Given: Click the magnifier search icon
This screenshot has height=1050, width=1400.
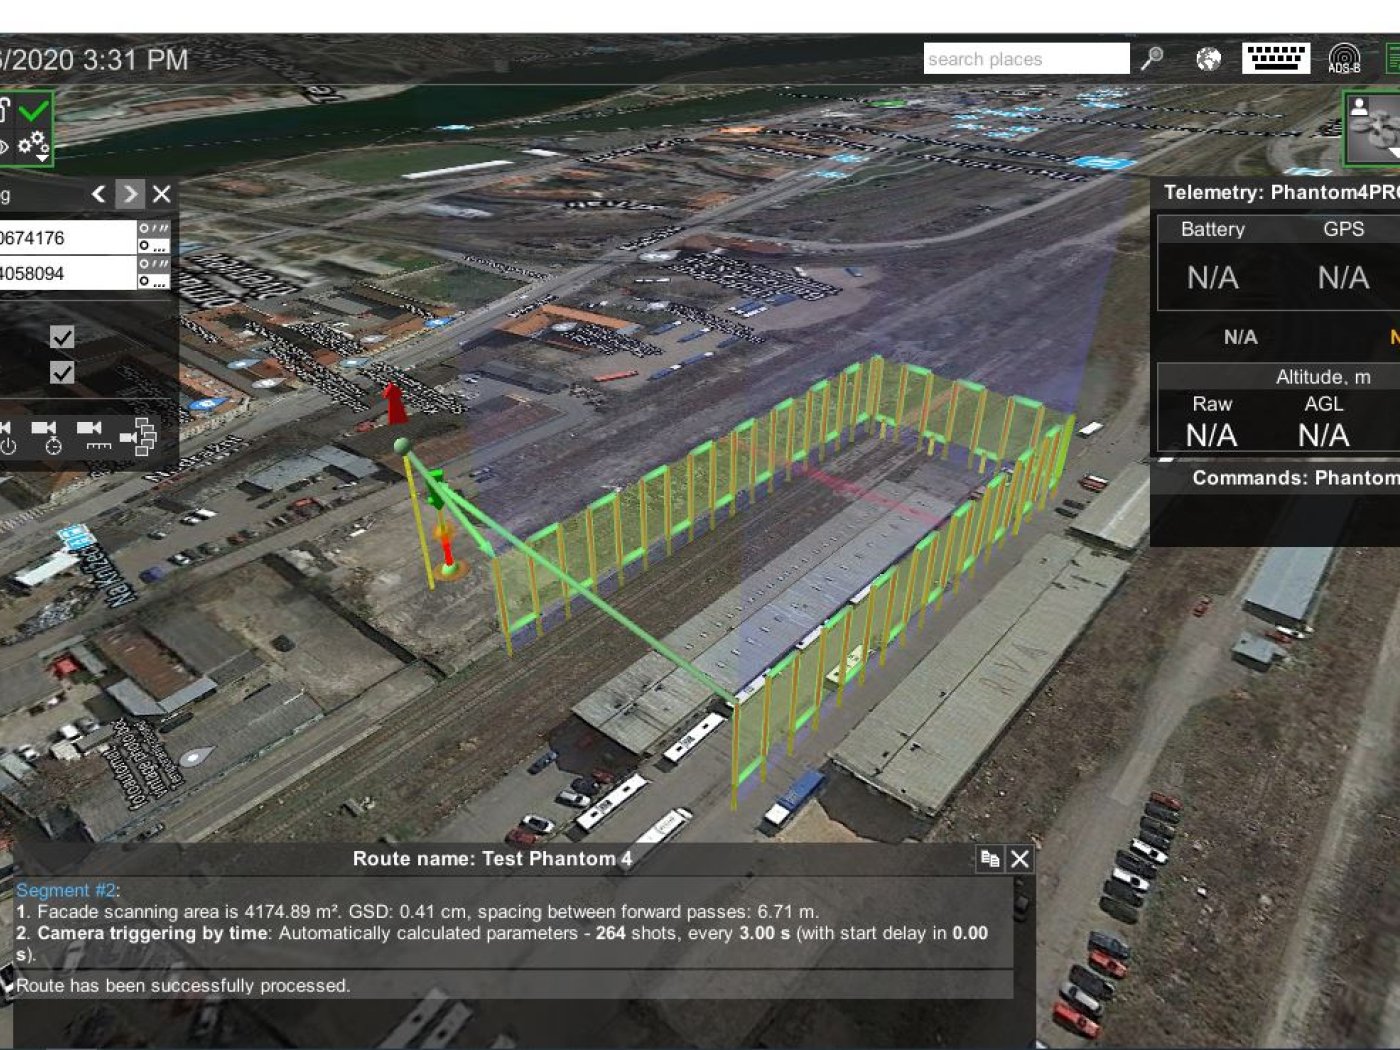Looking at the screenshot, I should (x=1152, y=59).
